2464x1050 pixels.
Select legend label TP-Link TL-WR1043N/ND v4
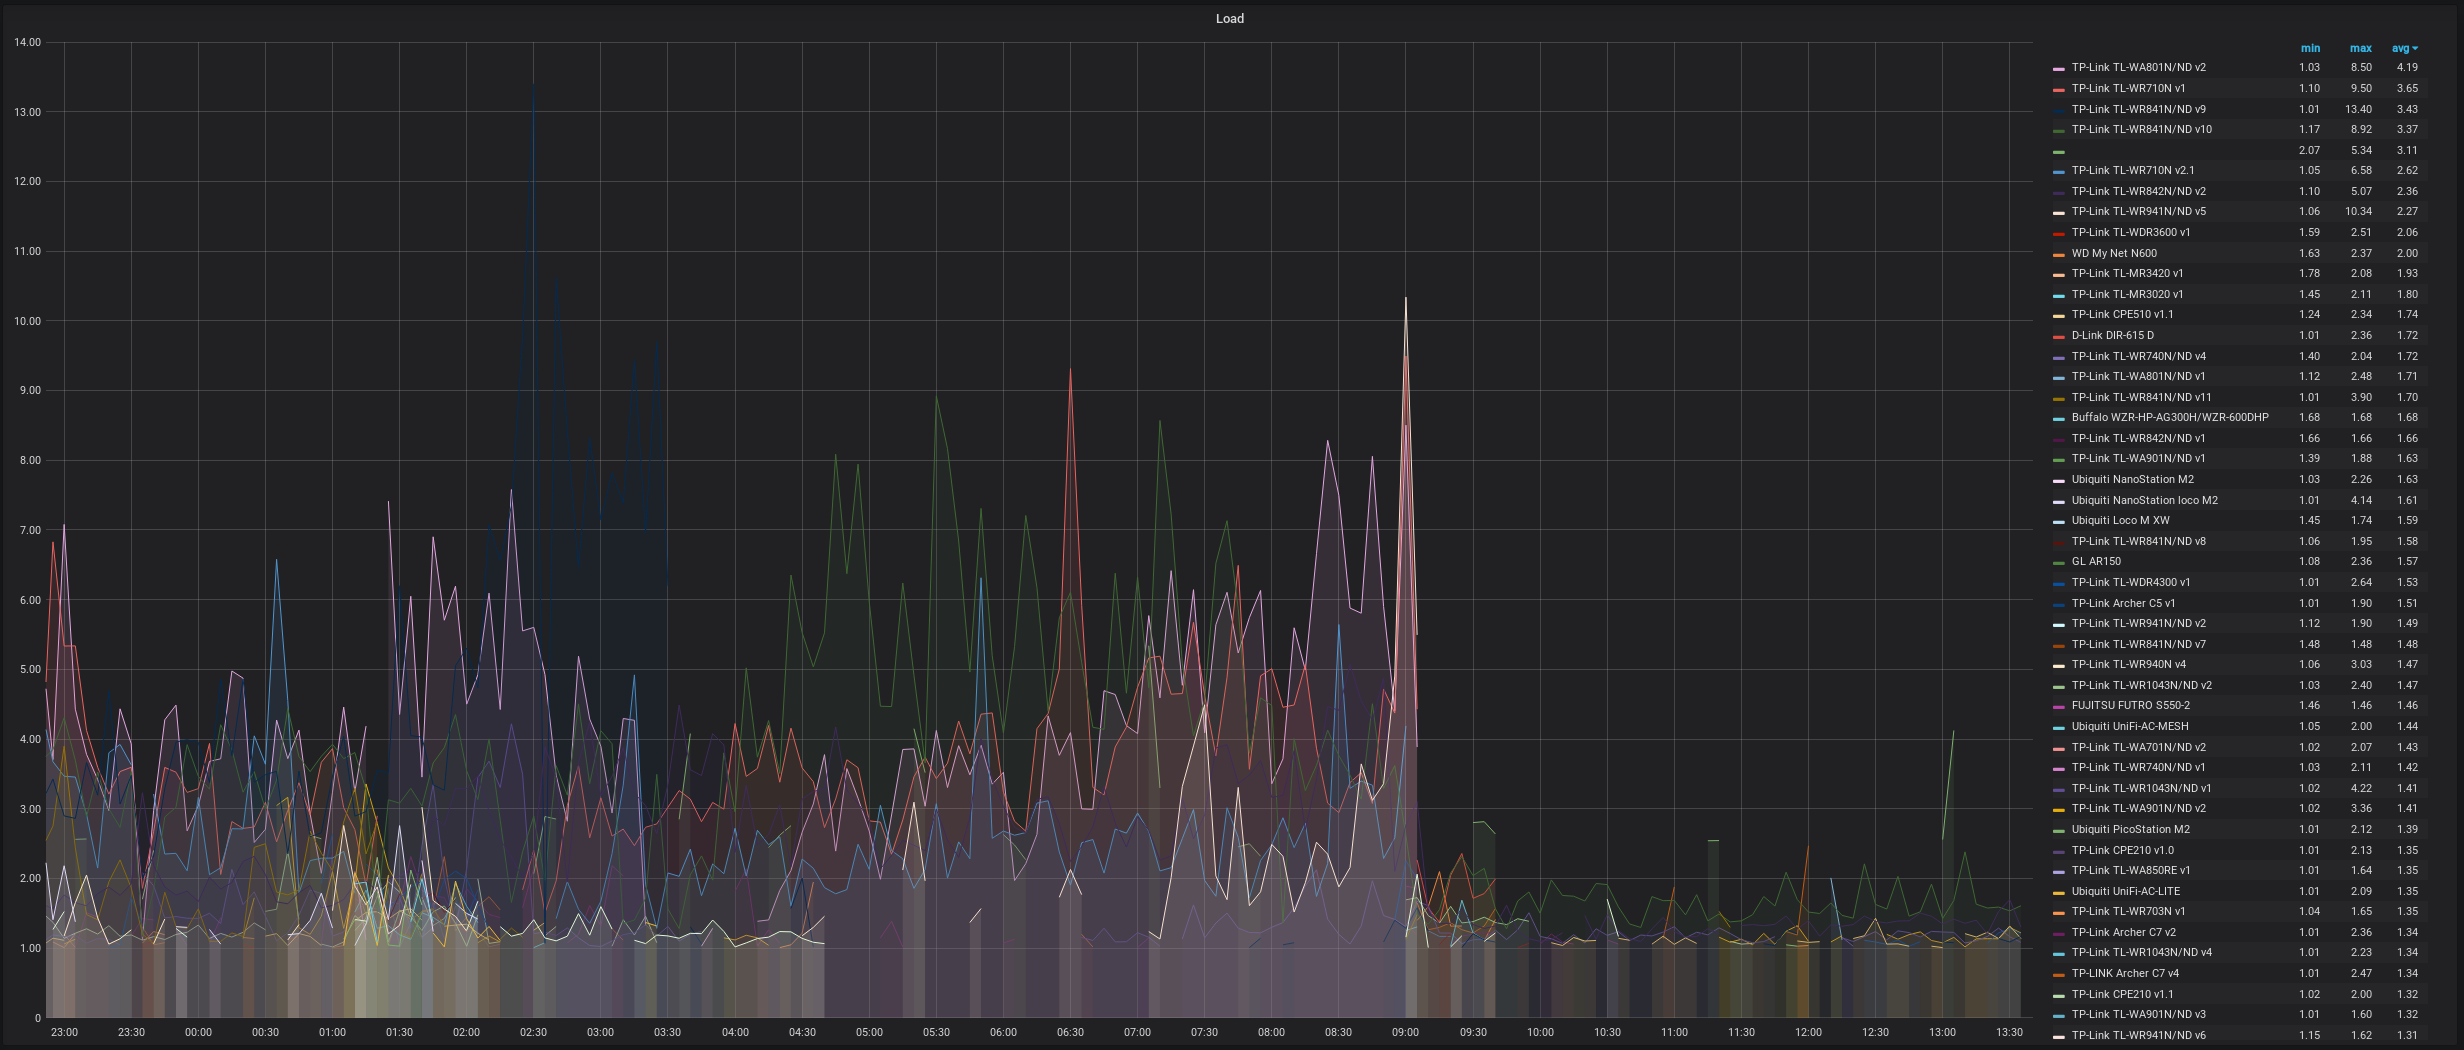[x=2141, y=952]
